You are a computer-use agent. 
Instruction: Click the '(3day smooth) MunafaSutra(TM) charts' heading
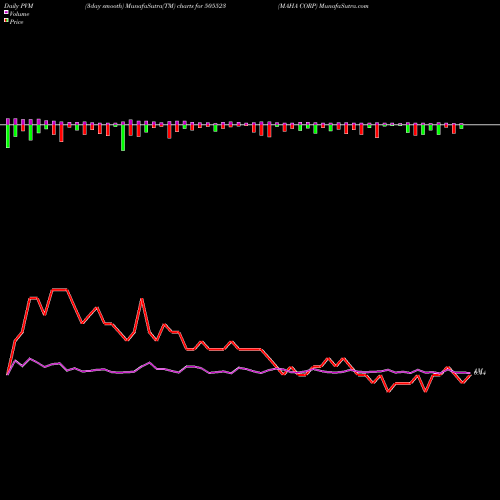[139, 6]
